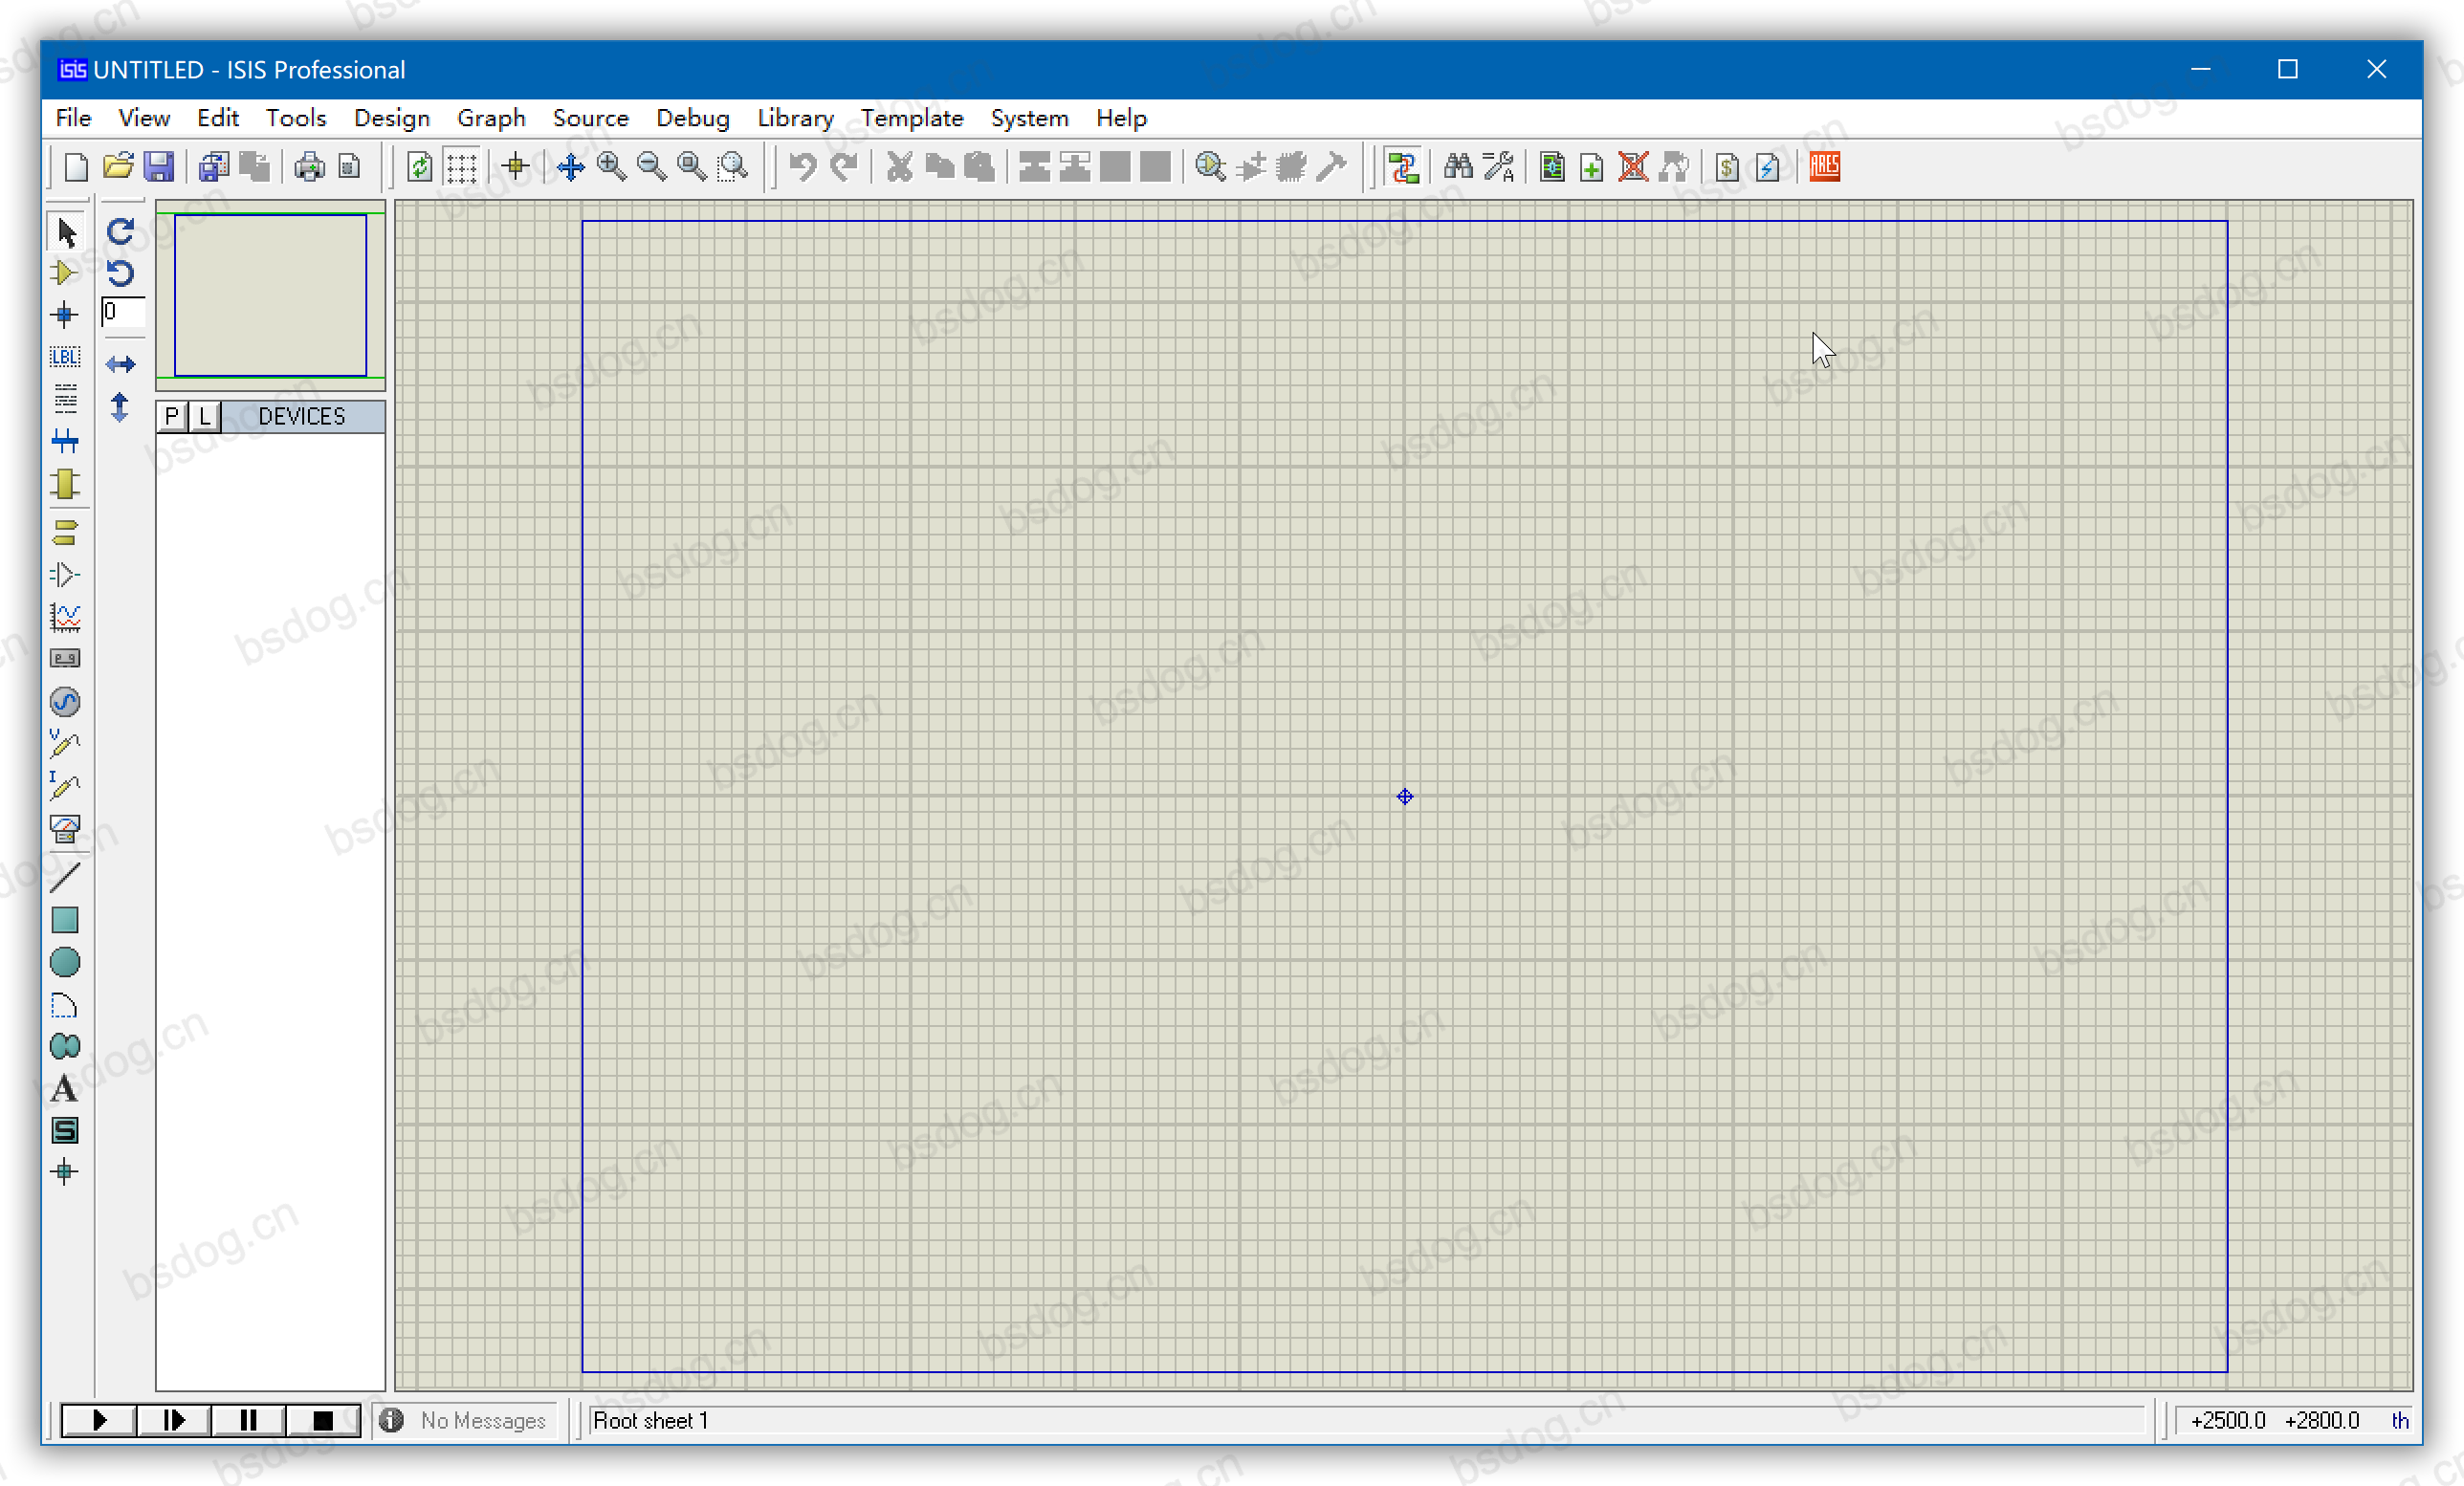Click the ISIS ARES PCB layout icon

pyautogui.click(x=1825, y=165)
